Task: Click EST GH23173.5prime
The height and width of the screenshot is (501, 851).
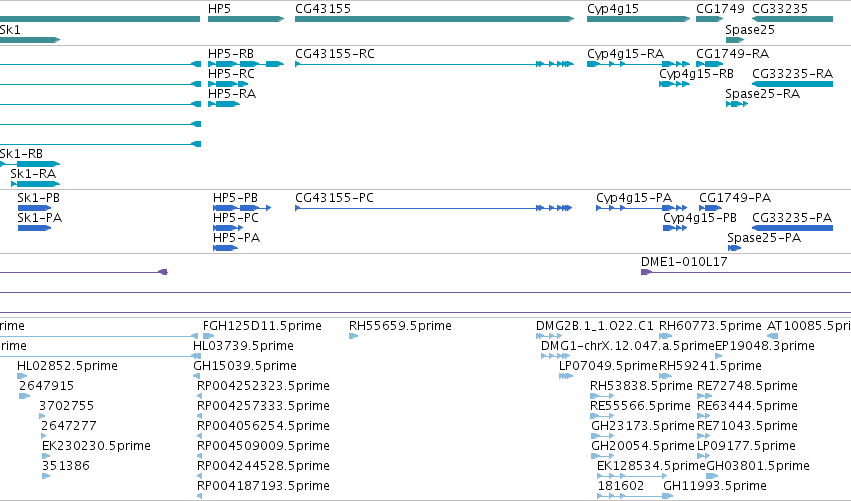Action: click(x=603, y=436)
